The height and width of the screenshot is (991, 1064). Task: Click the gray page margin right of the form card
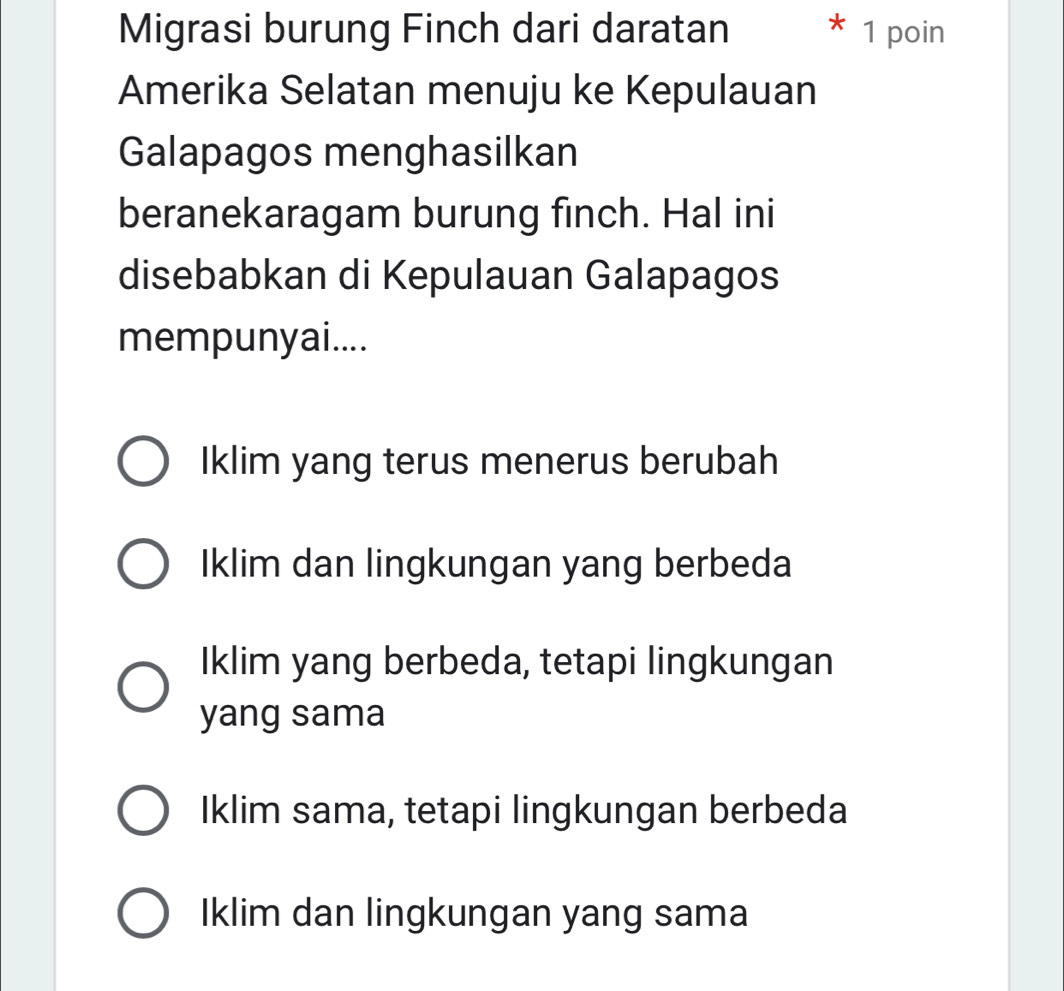click(1037, 496)
